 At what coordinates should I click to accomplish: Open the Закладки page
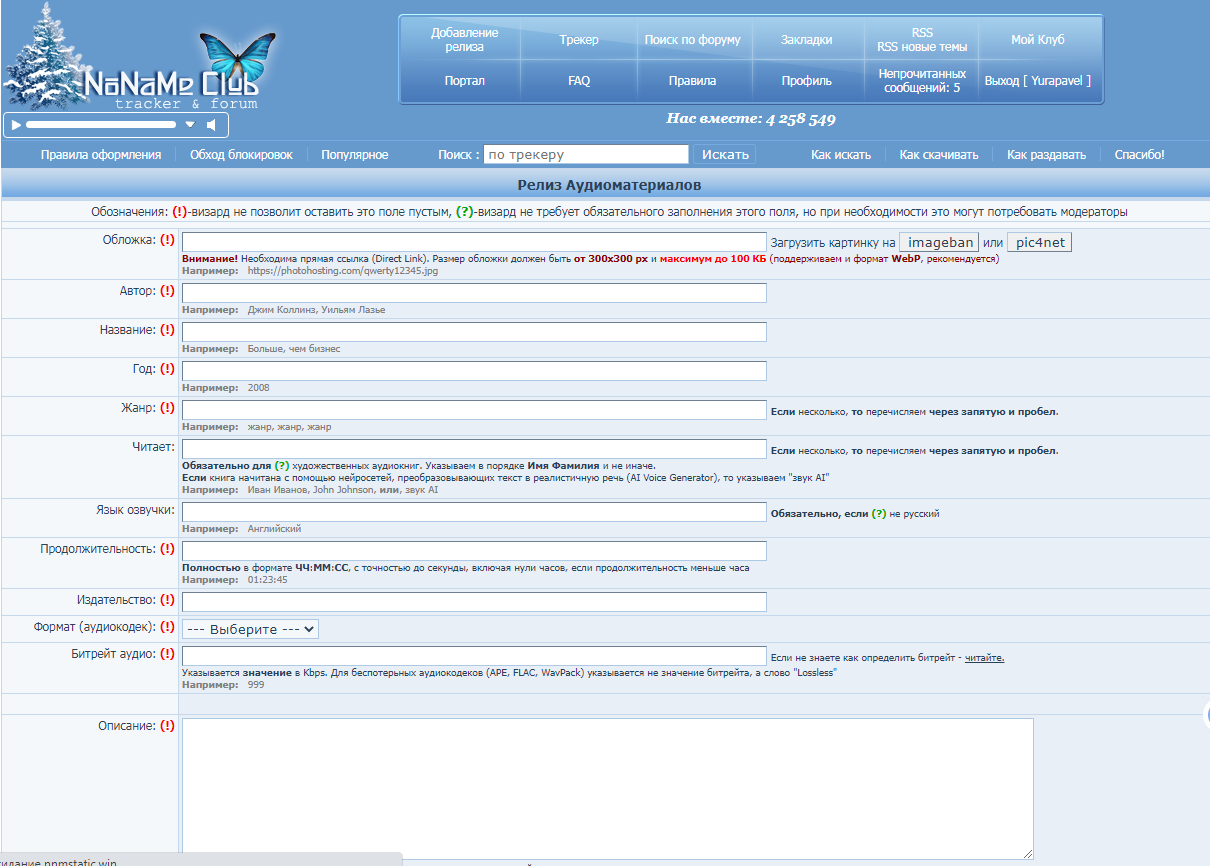pyautogui.click(x=807, y=40)
